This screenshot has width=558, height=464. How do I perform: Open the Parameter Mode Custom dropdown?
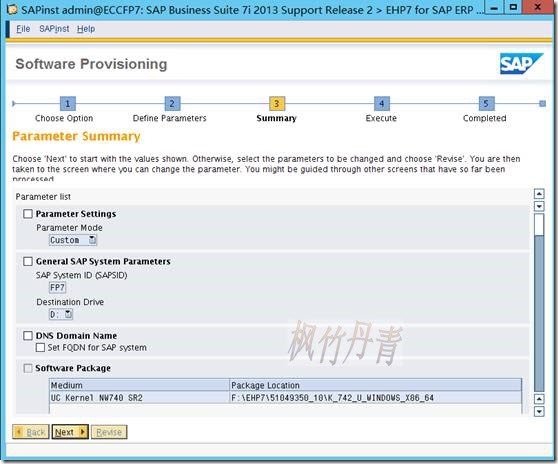(x=73, y=240)
